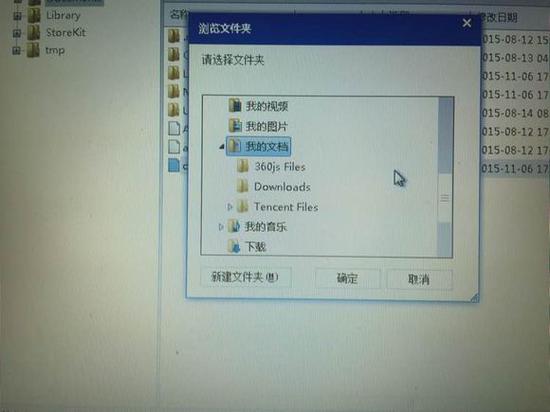Expand the tmp node plus box
Viewport: 550px width, 412px height.
[x=17, y=51]
